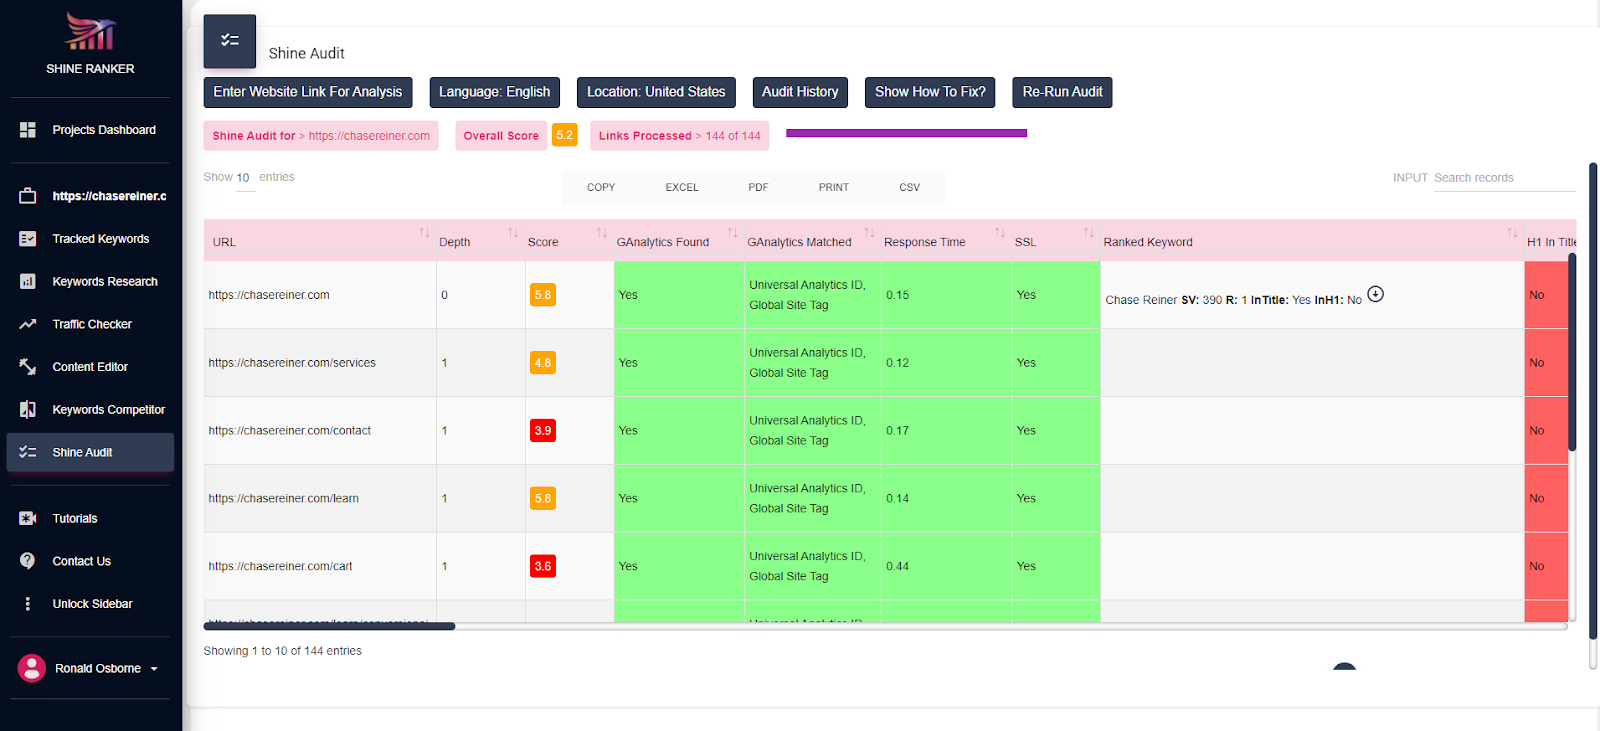Go to Keywords Research page

click(x=105, y=282)
